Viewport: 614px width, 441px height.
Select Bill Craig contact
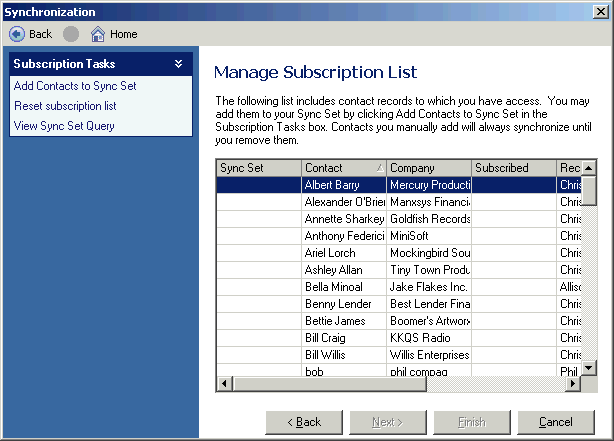click(344, 338)
